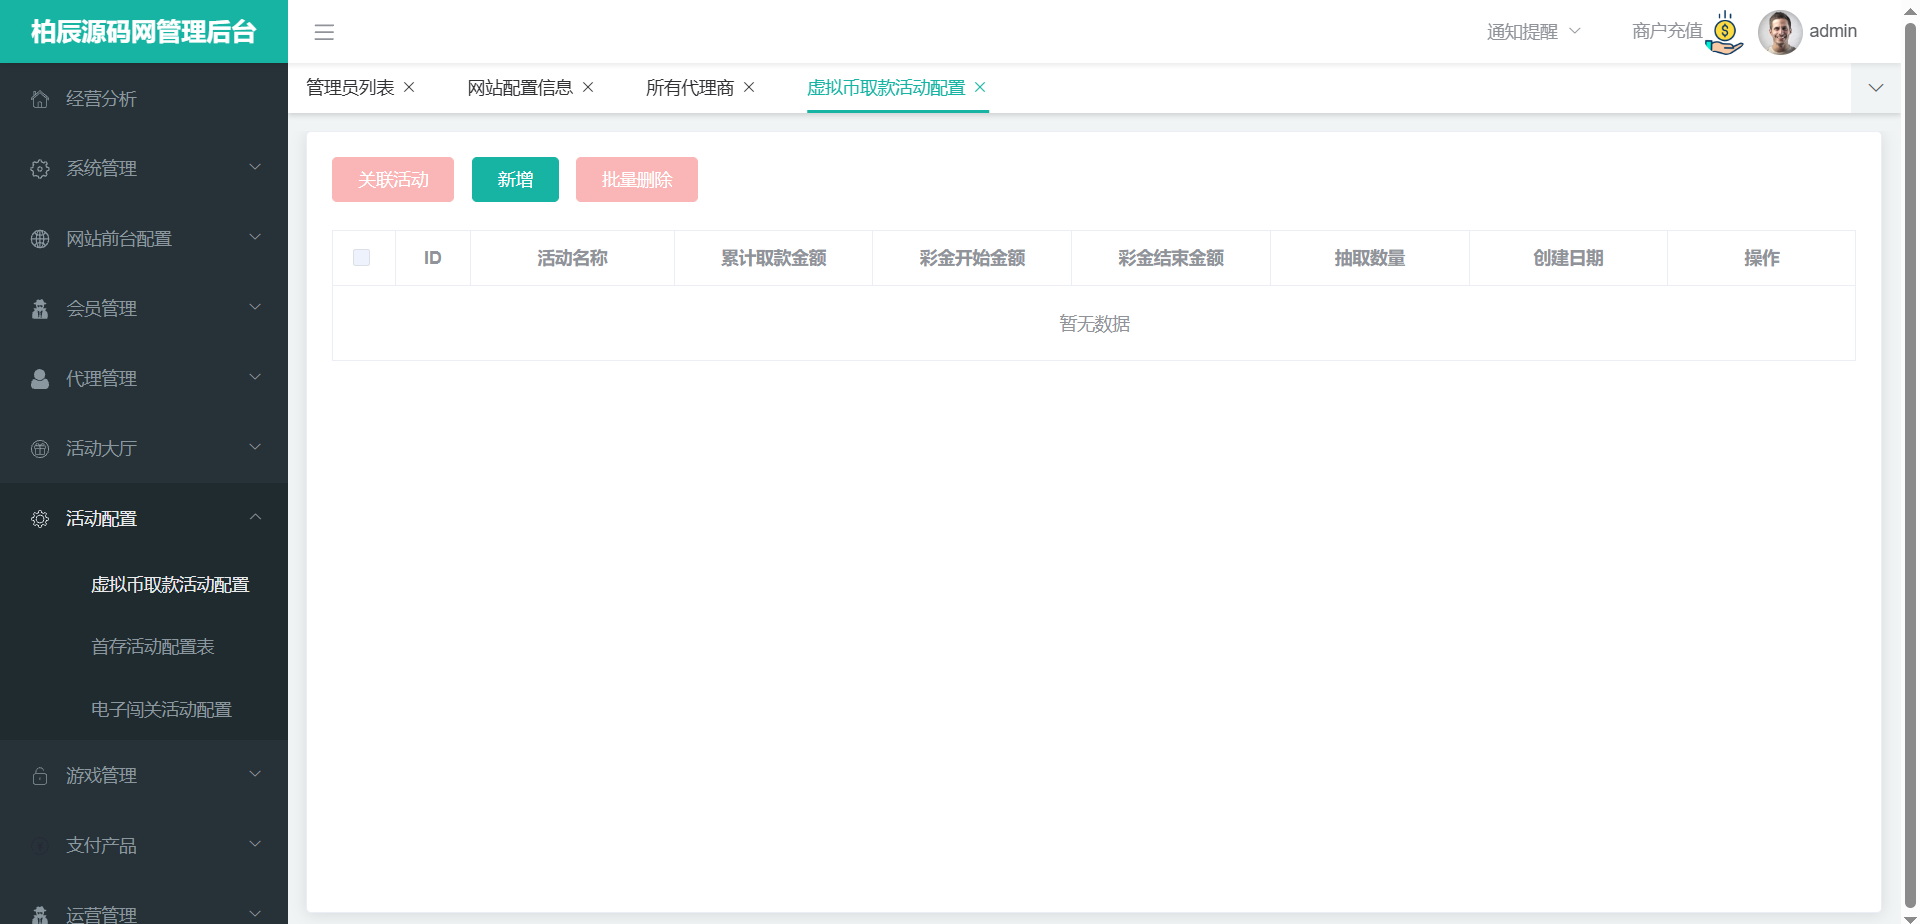Click the 活动配置 cog icon
Image resolution: width=1920 pixels, height=924 pixels.
(x=40, y=519)
